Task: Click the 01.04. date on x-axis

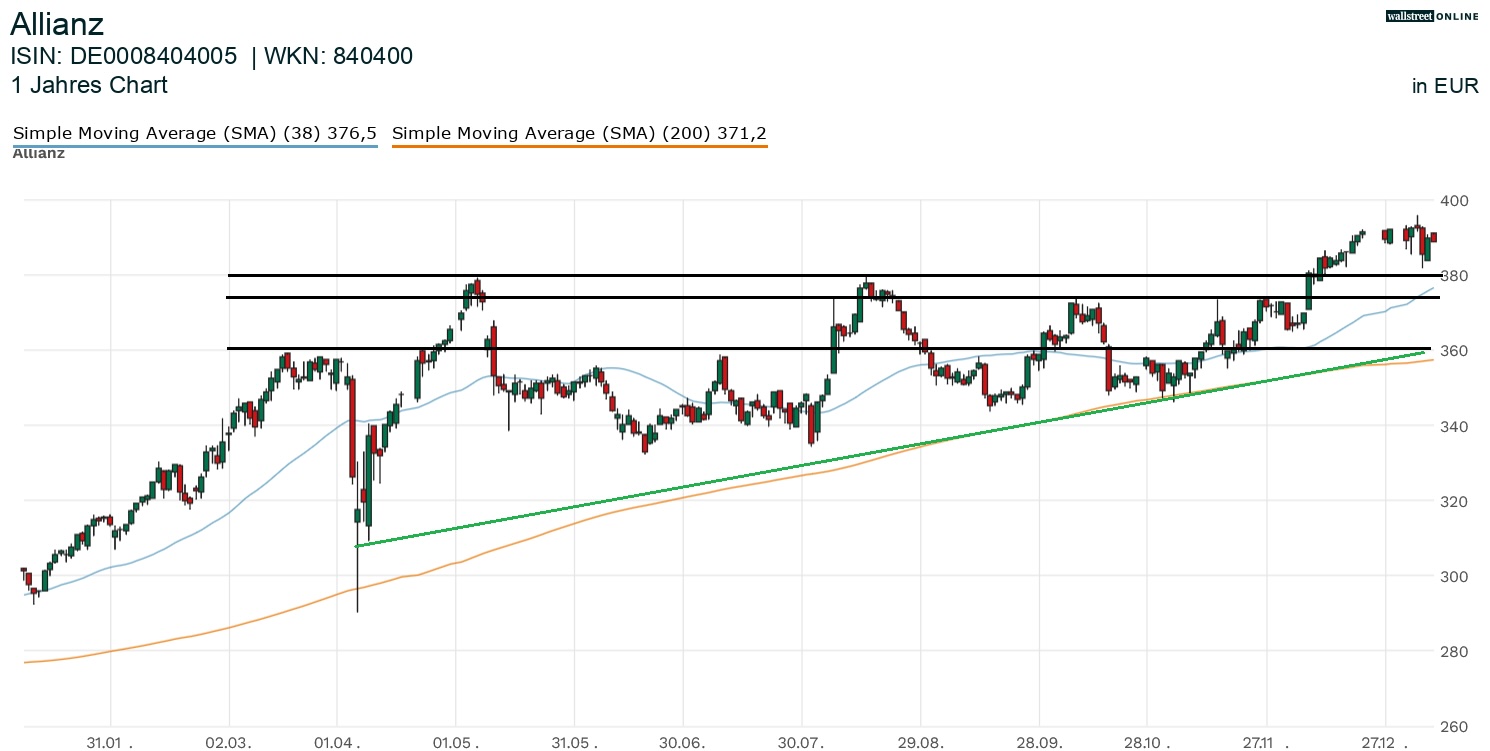Action: (x=337, y=743)
